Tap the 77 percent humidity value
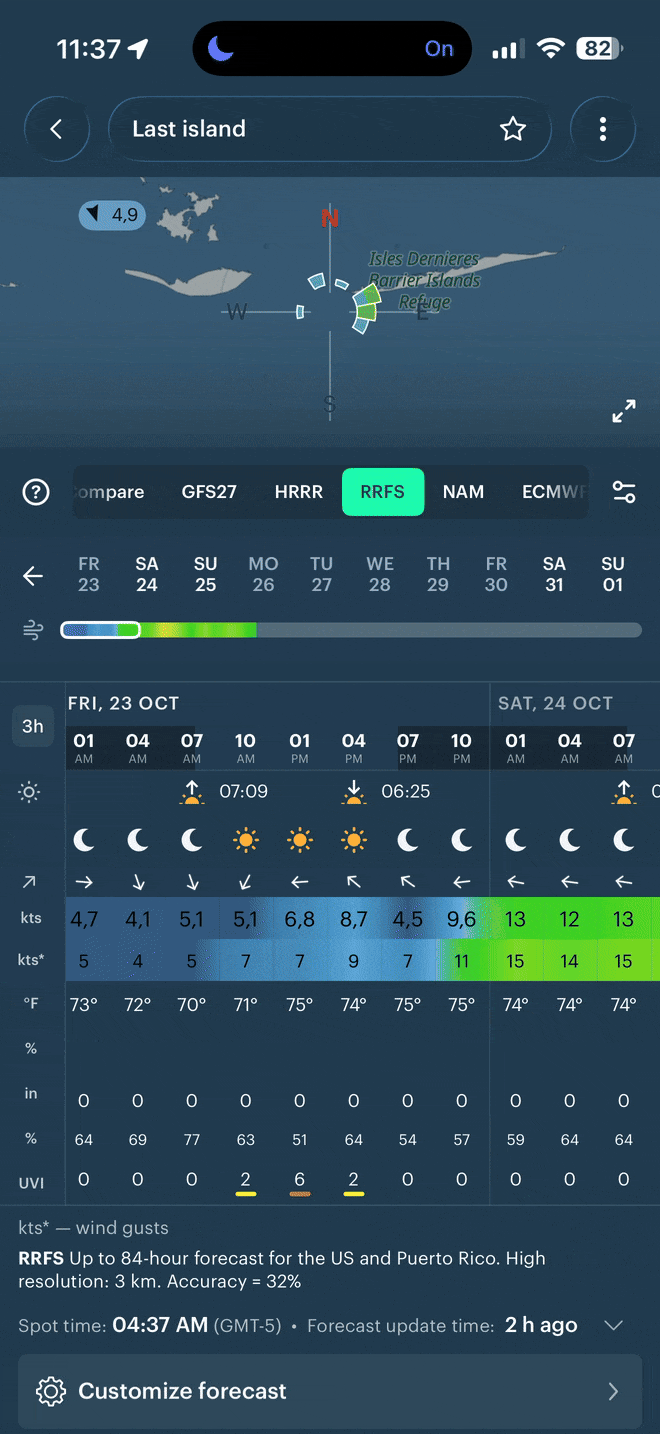The image size is (660, 1434). pos(192,1140)
